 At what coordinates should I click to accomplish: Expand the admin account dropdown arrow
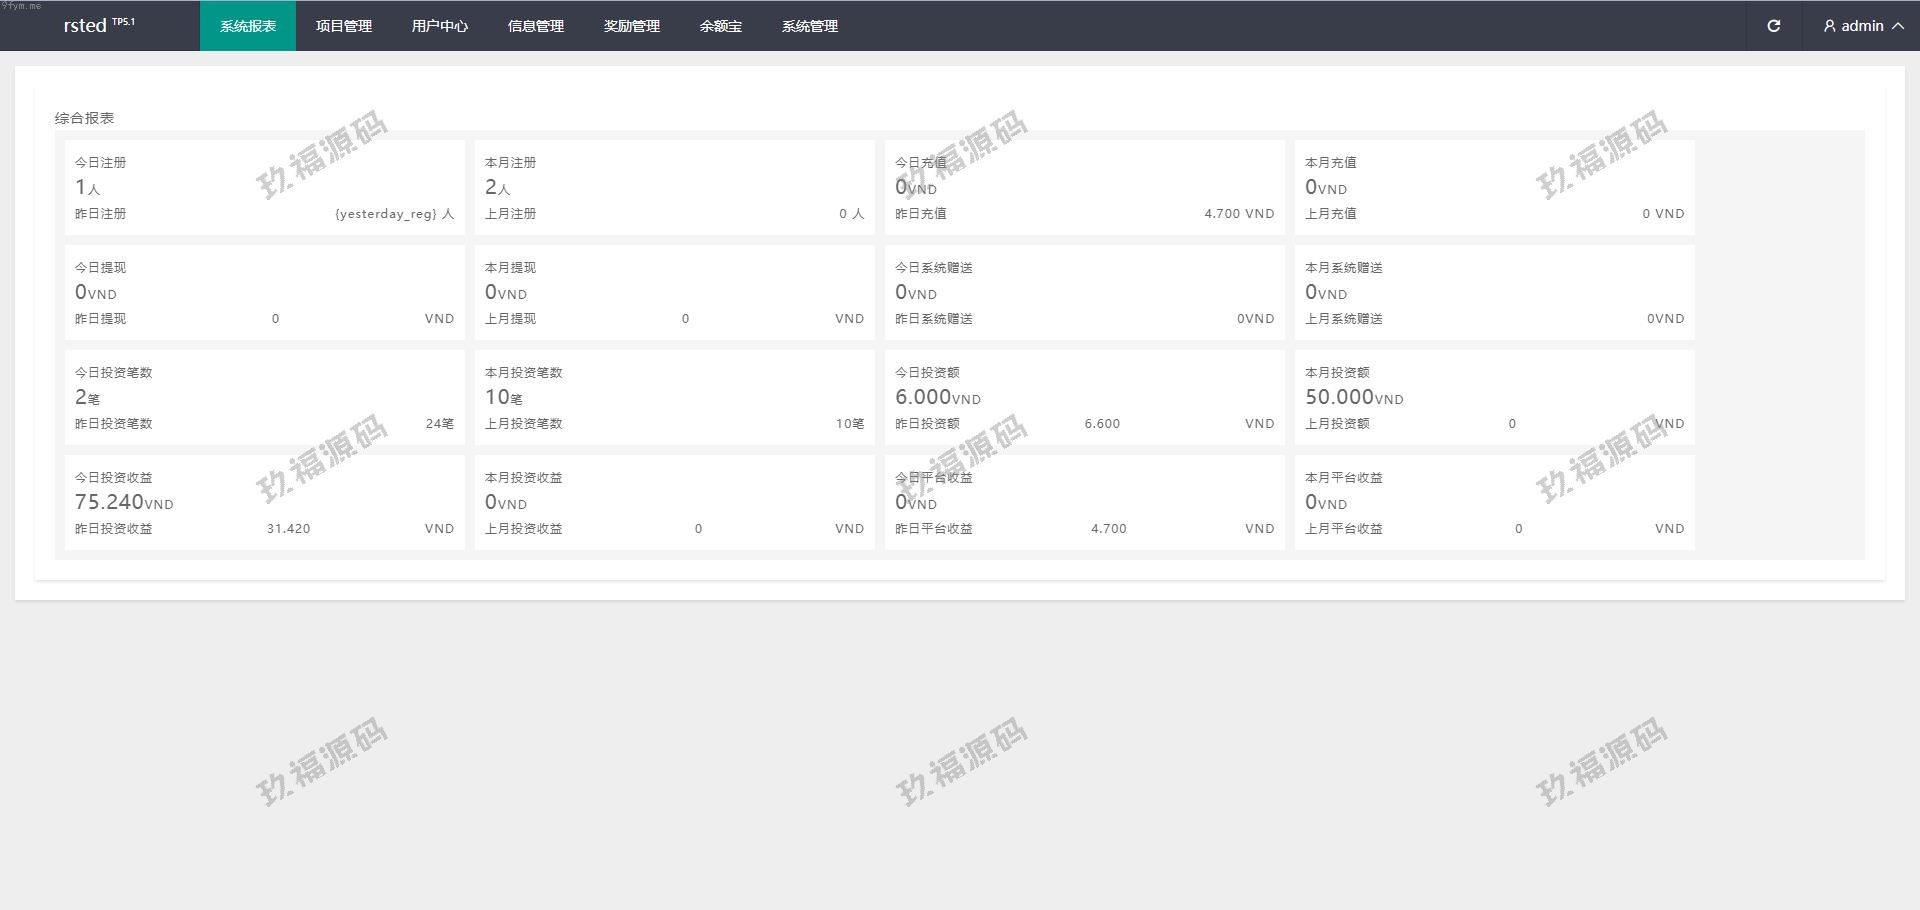point(1897,26)
